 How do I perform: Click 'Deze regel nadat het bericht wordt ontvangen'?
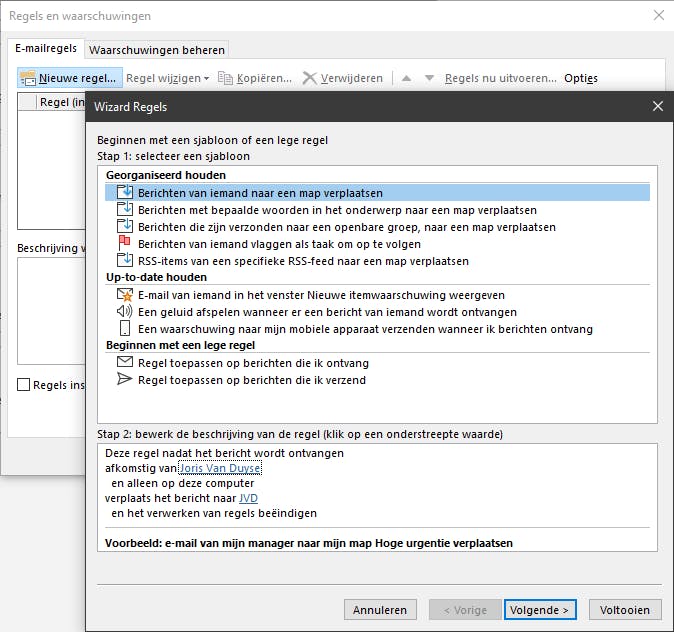224,453
